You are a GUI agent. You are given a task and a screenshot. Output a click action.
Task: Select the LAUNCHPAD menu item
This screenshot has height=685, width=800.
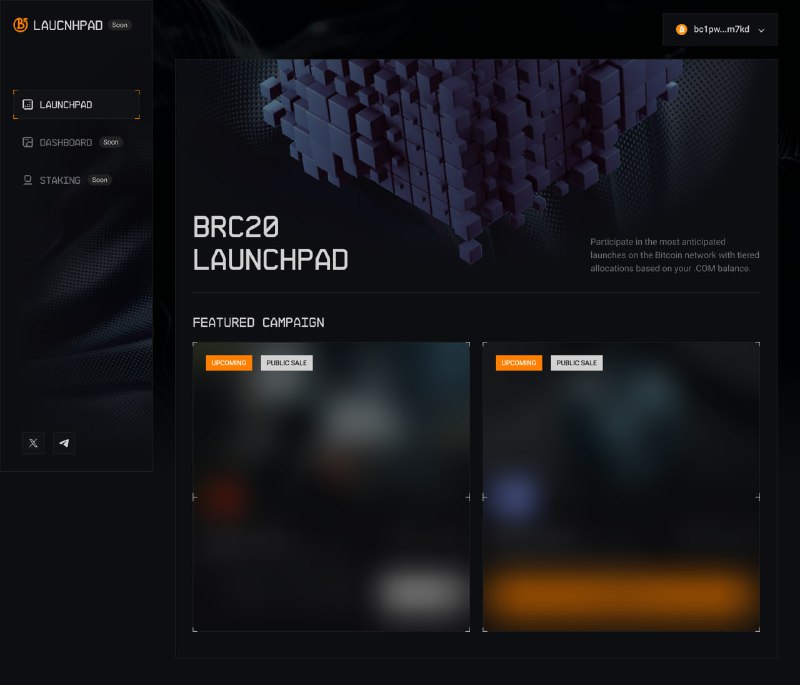(x=77, y=105)
